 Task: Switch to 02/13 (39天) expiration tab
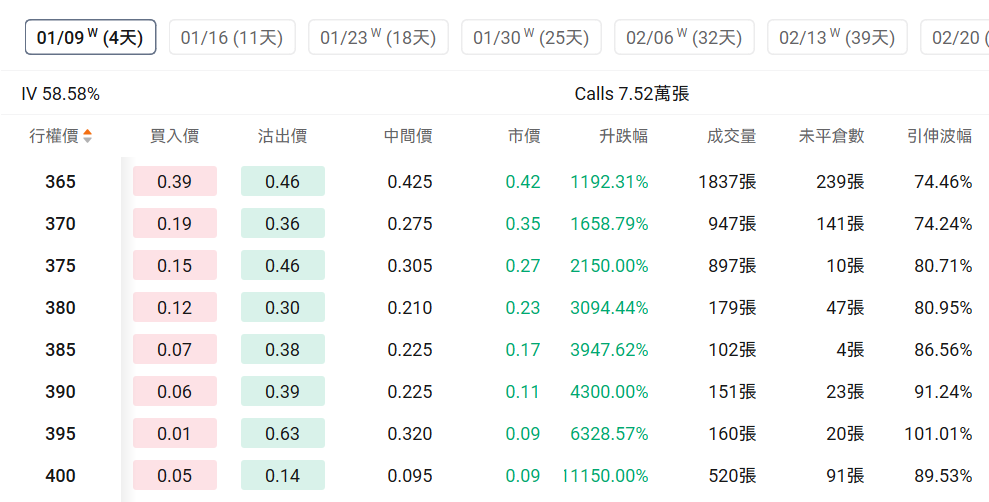(837, 38)
